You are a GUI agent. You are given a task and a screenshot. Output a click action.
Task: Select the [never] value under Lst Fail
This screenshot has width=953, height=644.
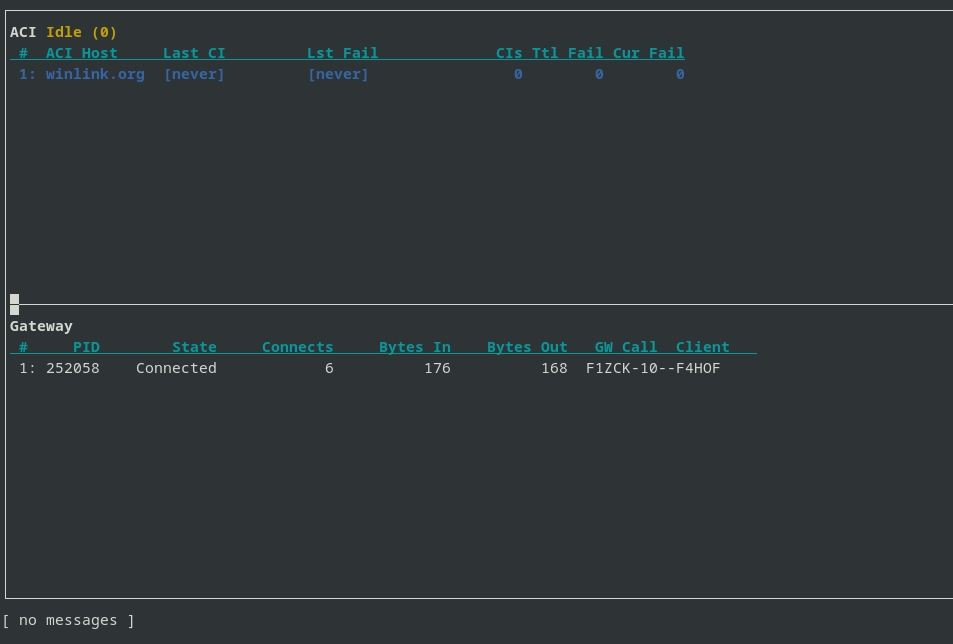click(x=338, y=74)
